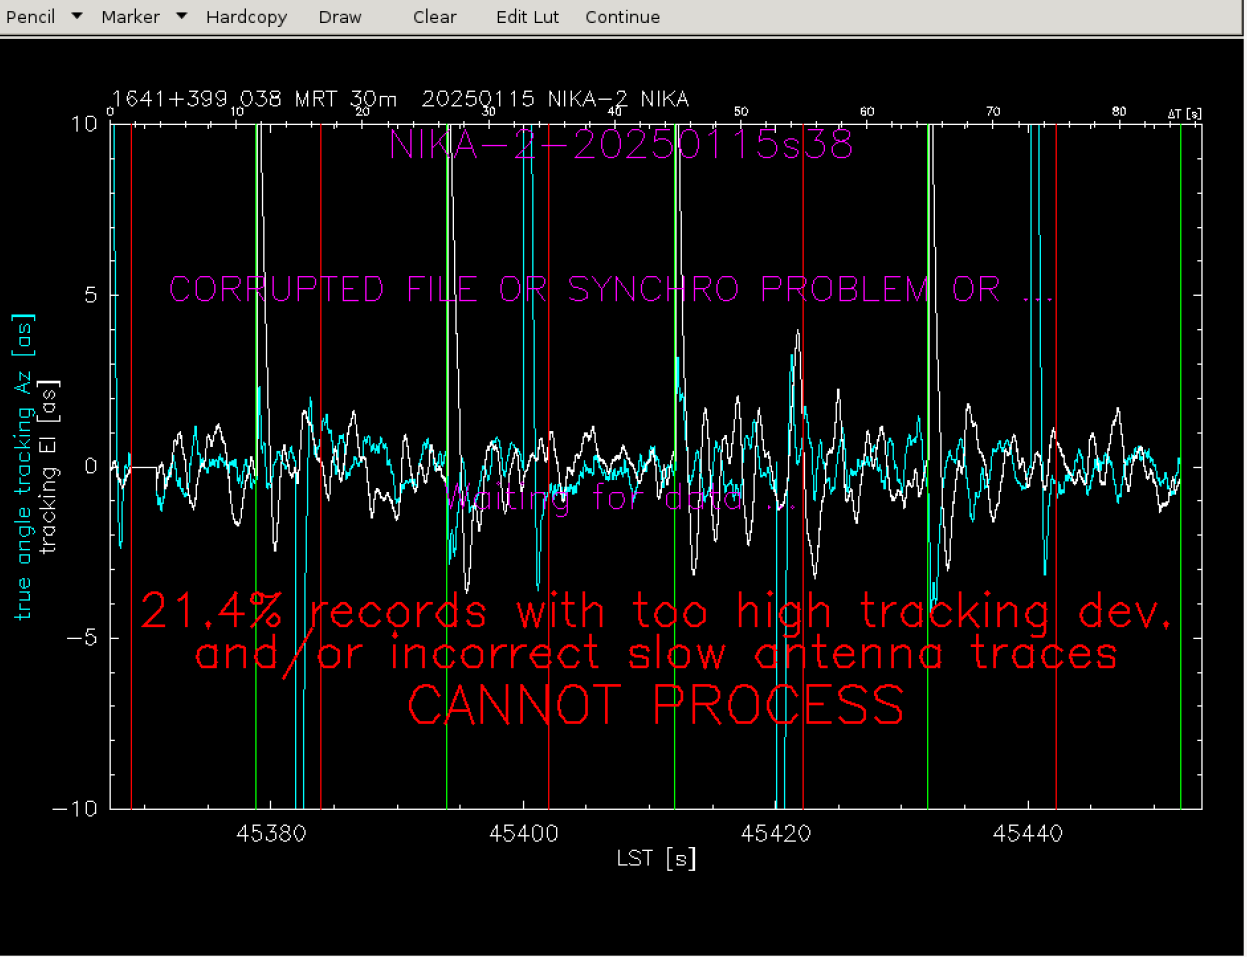Click the white tracking El axis label
The width and height of the screenshot is (1247, 957).
49,467
